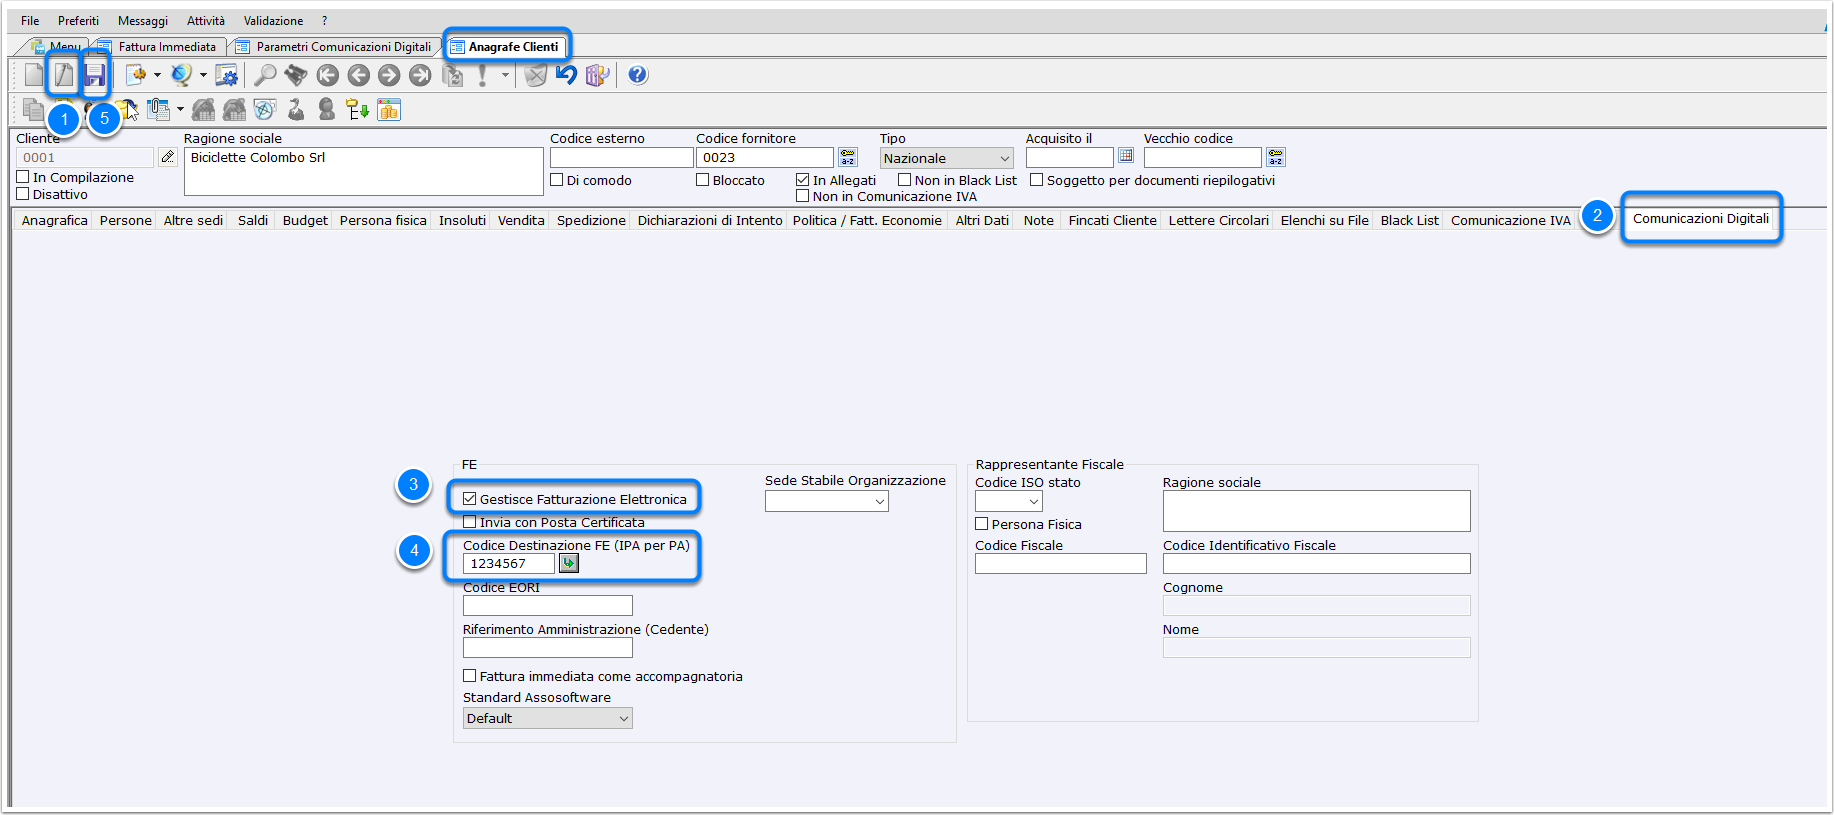This screenshot has height=815, width=1834.
Task: Open the window settings gear icon
Action: pos(227,75)
